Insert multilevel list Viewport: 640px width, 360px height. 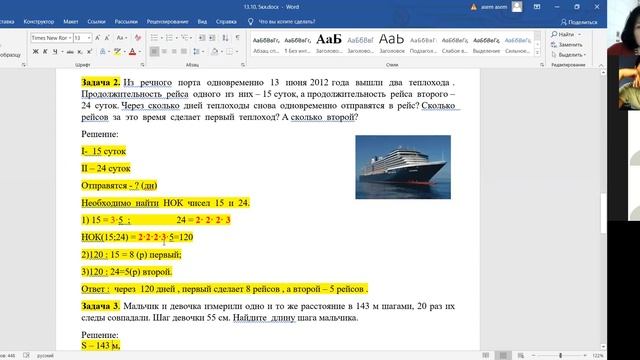(x=184, y=38)
